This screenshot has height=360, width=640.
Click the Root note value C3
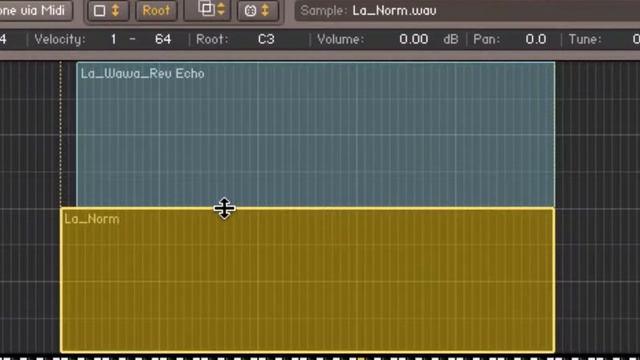266,39
